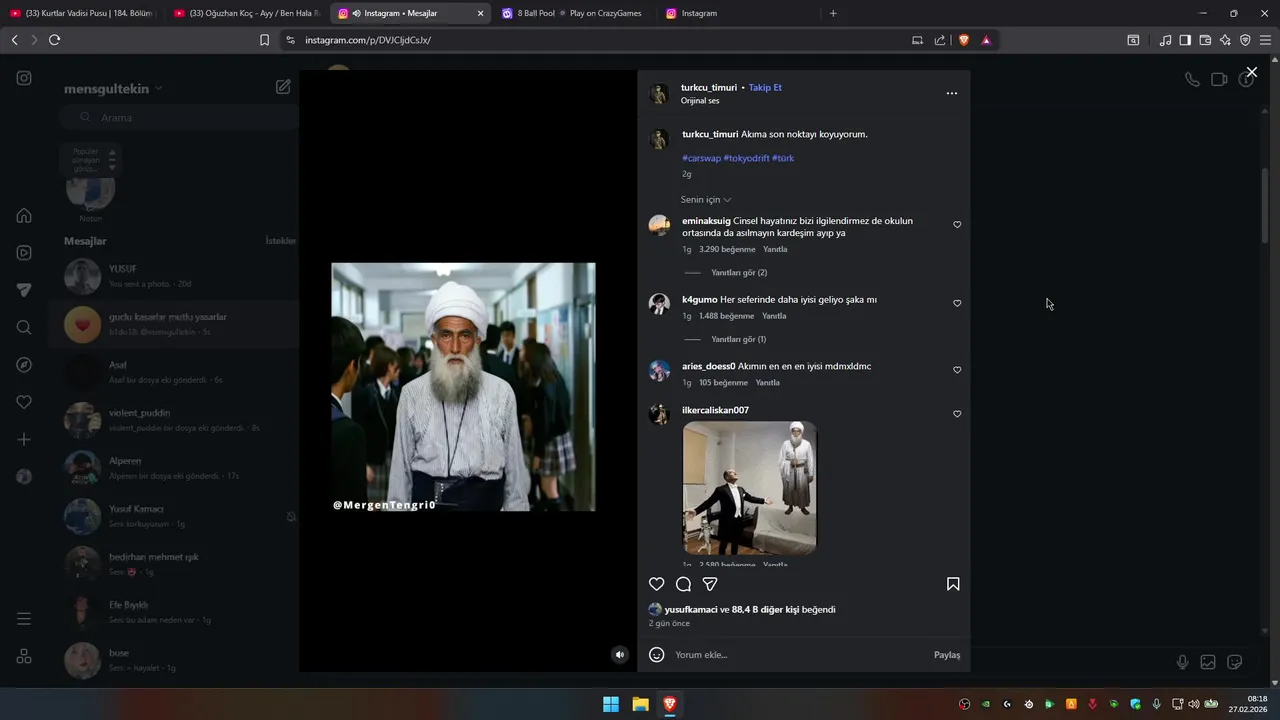Switch to the 8 Ball Pool tab
1280x720 pixels.
coord(573,13)
